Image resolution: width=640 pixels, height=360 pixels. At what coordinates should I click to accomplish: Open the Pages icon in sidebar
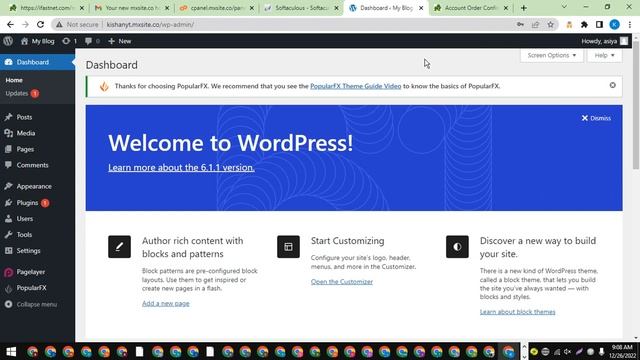(x=9, y=149)
